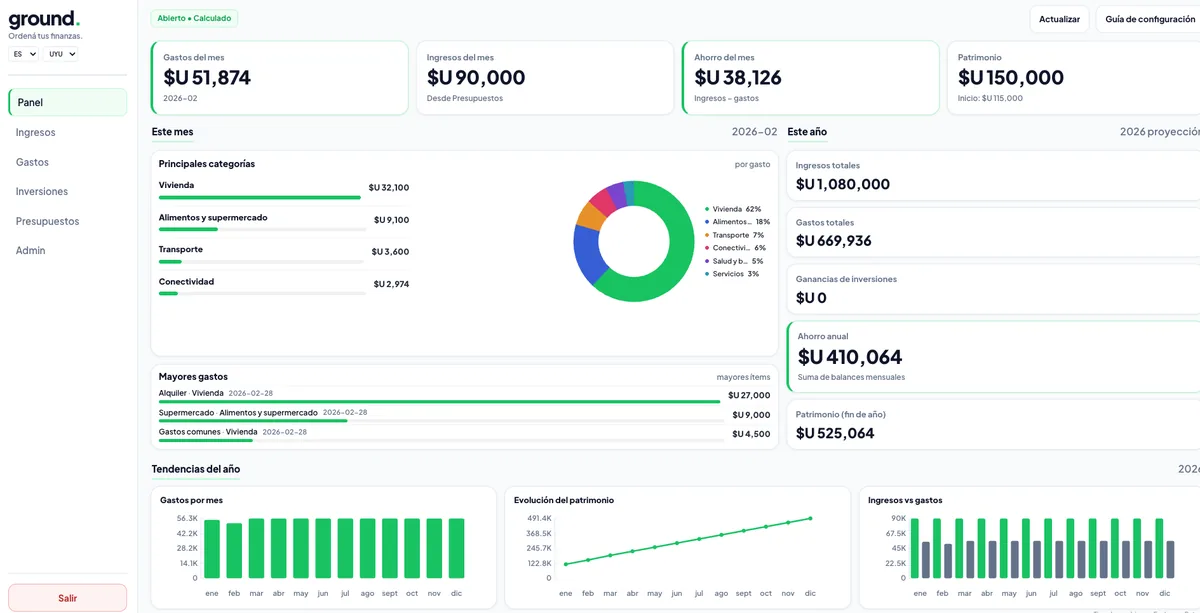Select the Ahorro del mes card
This screenshot has height=613, width=1200.
[811, 78]
